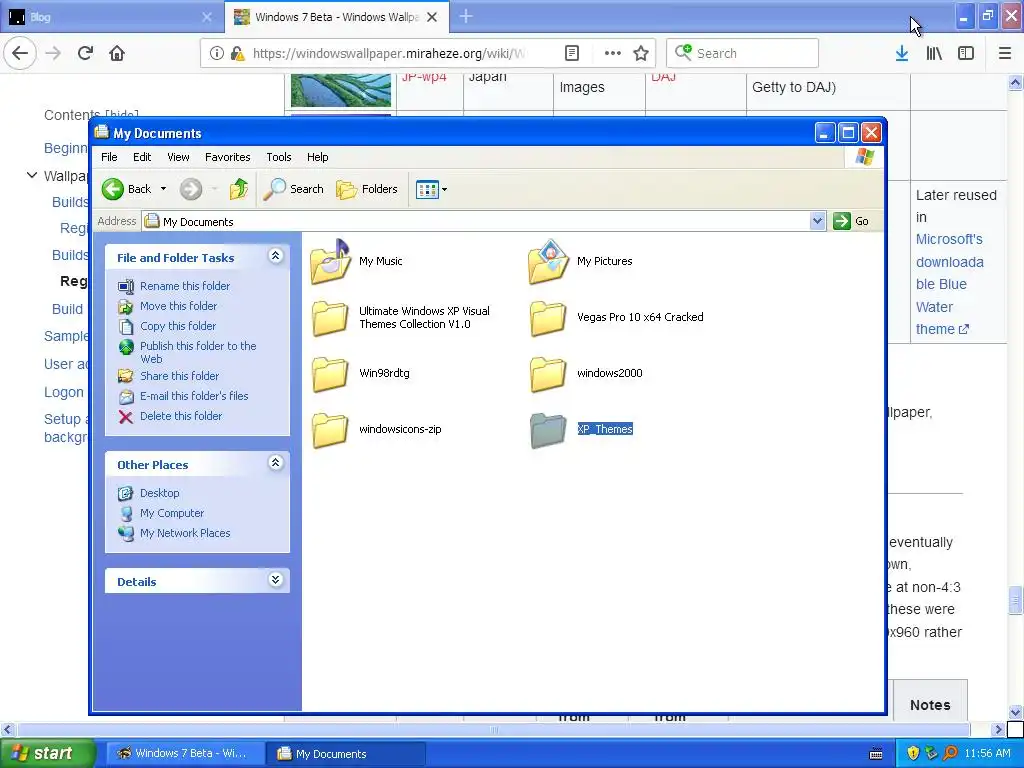Screen dimensions: 1024x768
Task: Go to My Computer in Other Places
Action: pyautogui.click(x=172, y=513)
